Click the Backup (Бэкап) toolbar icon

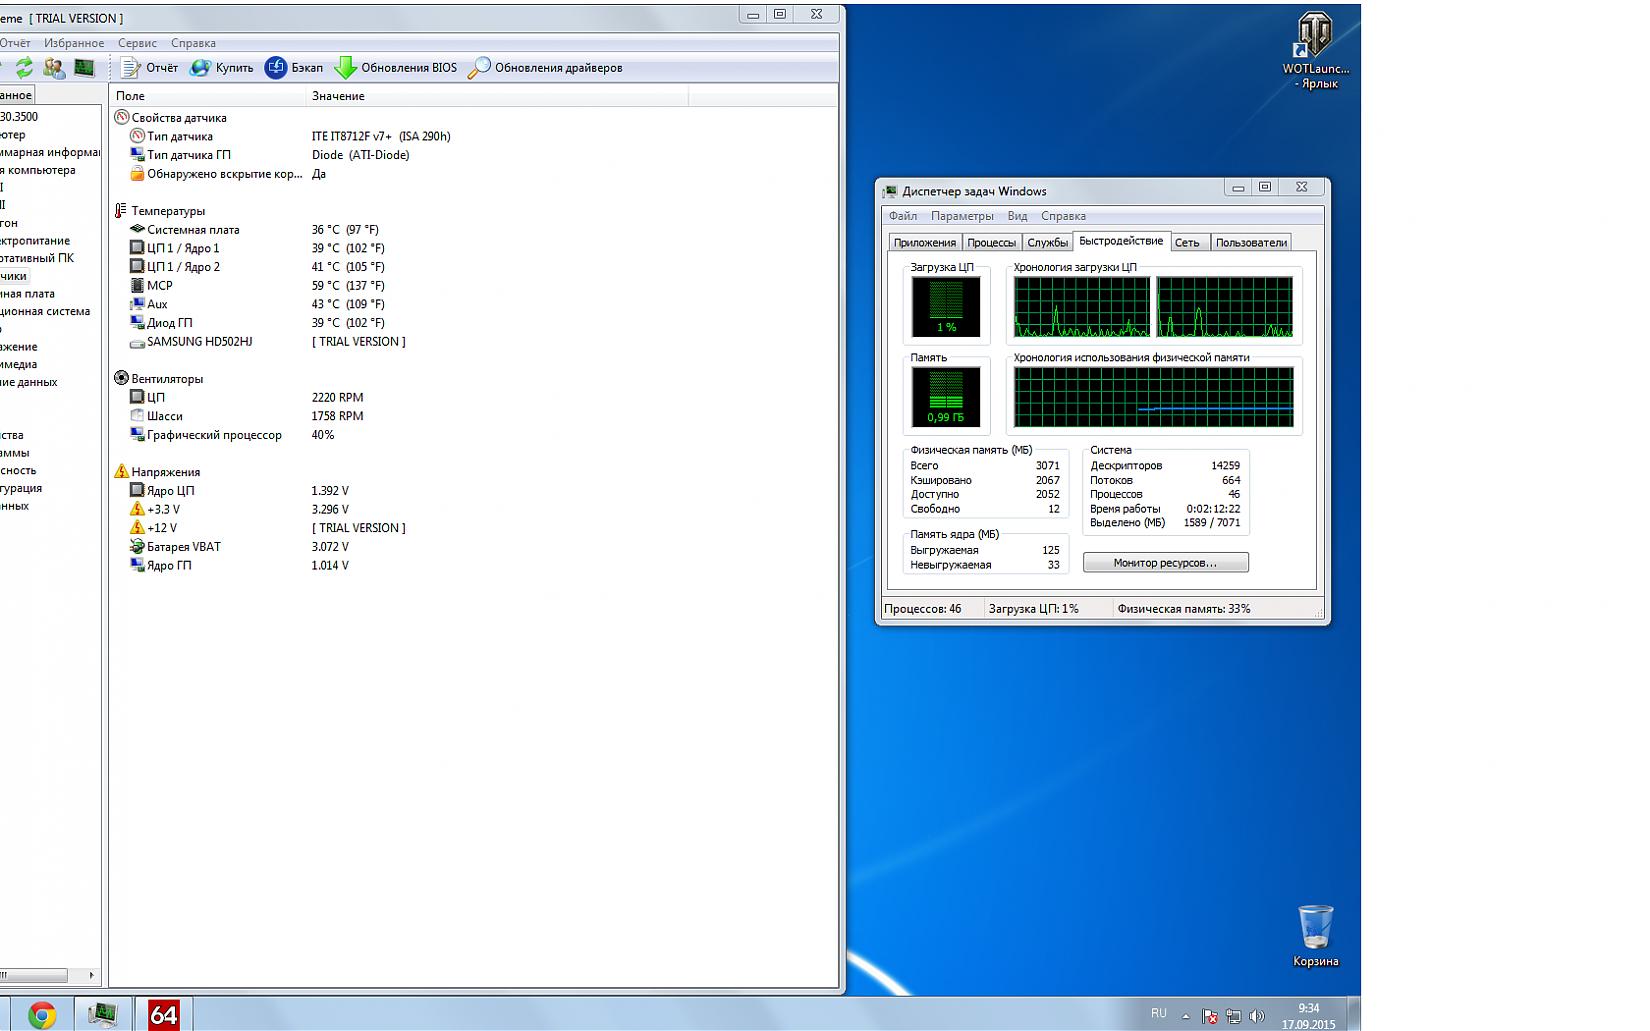pos(276,68)
